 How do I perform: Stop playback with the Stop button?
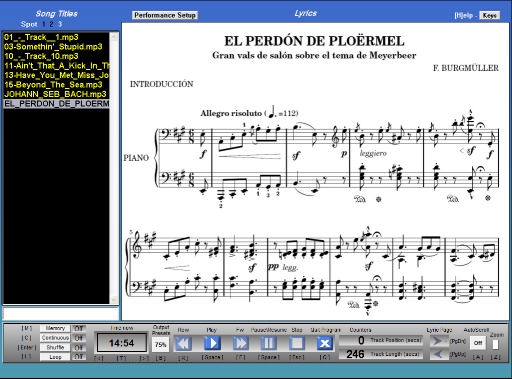pos(297,343)
